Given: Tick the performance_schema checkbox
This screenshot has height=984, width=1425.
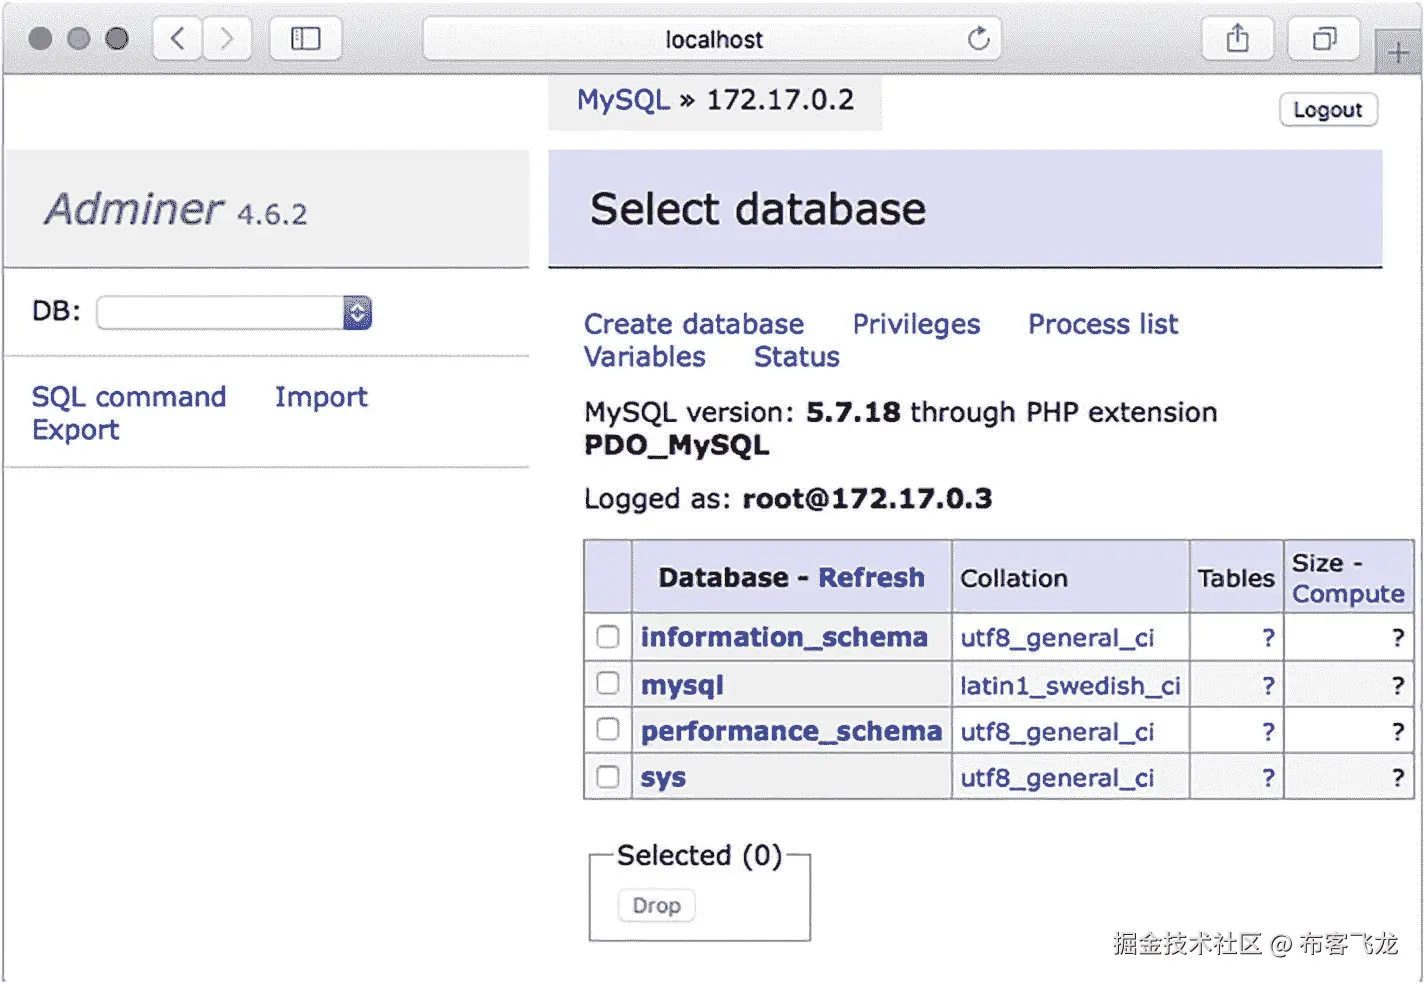Looking at the screenshot, I should pyautogui.click(x=608, y=729).
